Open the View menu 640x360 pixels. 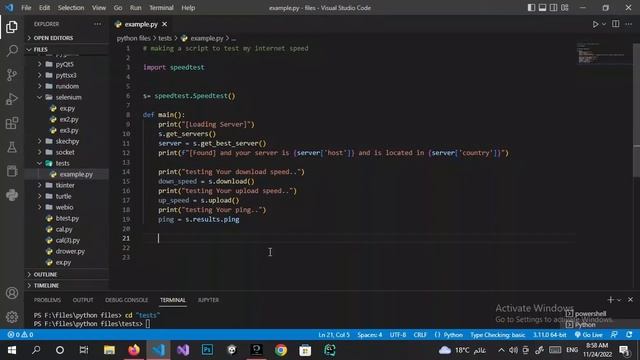pos(99,8)
